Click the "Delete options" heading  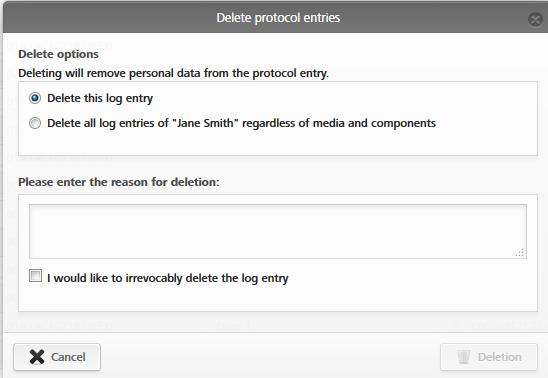point(58,54)
